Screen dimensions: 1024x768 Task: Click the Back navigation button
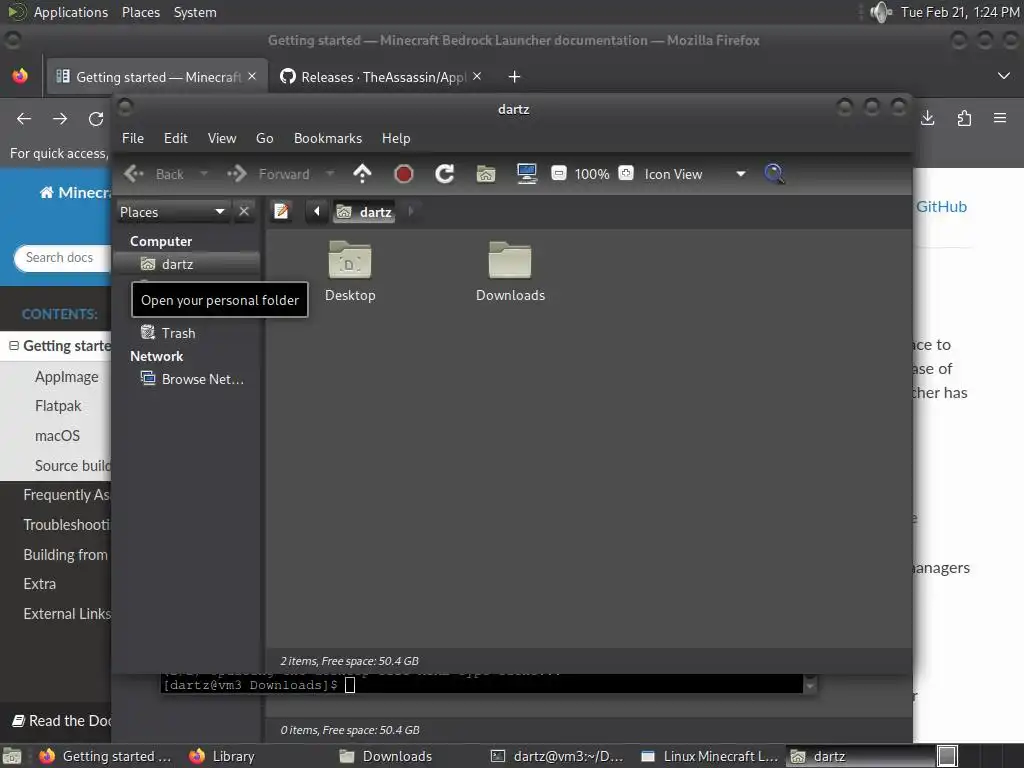point(155,174)
